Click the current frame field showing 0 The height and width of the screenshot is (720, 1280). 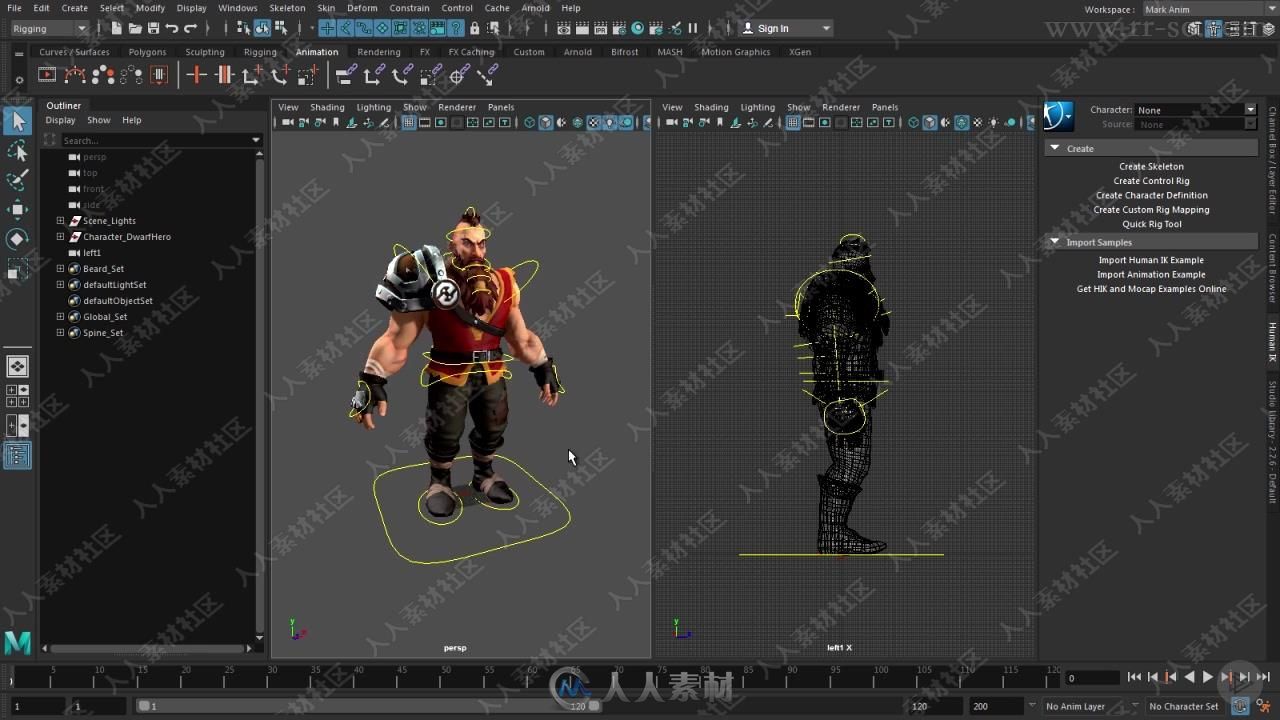pyautogui.click(x=1091, y=678)
